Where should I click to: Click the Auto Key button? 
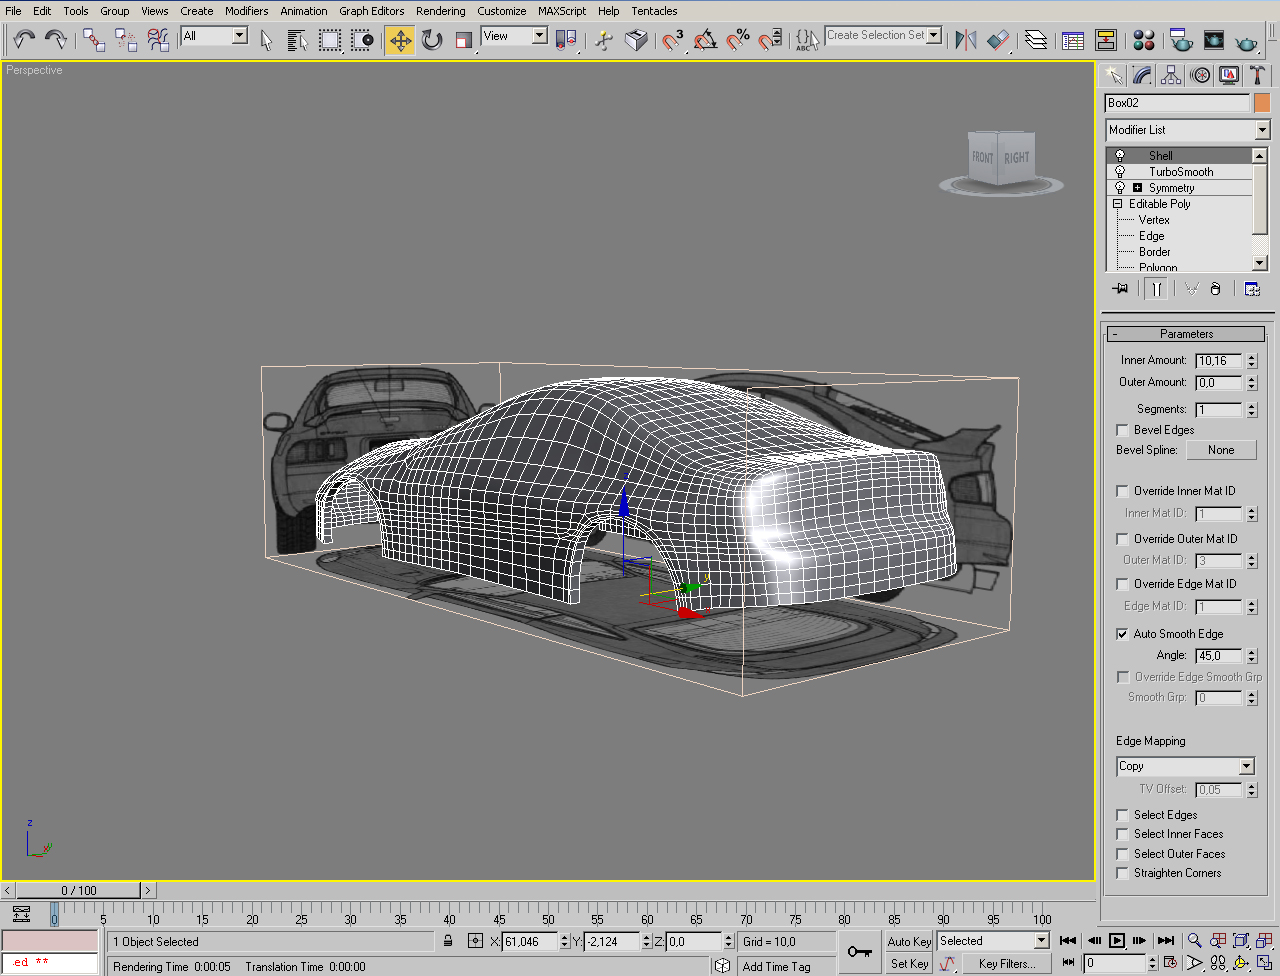pos(909,941)
